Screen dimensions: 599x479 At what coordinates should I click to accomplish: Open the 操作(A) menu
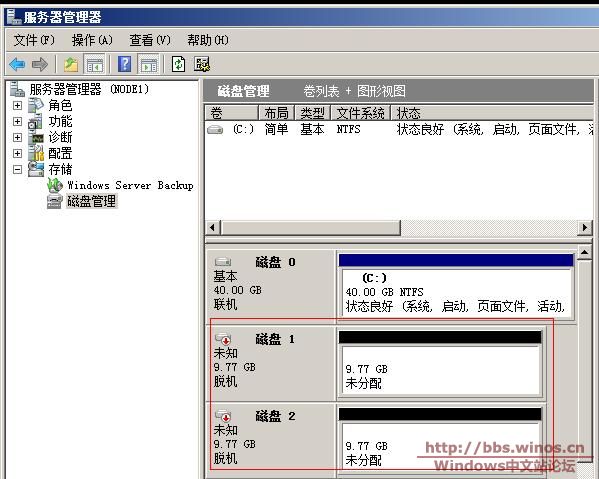click(x=92, y=40)
